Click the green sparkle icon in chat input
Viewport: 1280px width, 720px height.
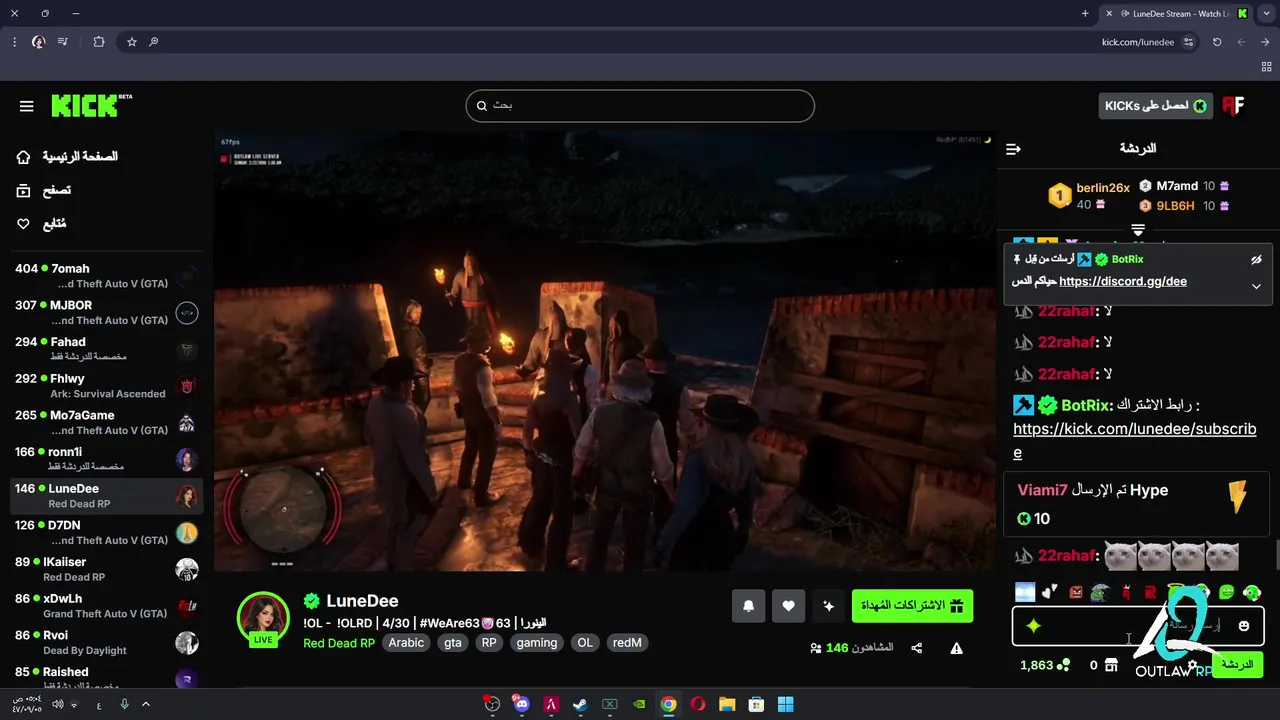click(1034, 626)
